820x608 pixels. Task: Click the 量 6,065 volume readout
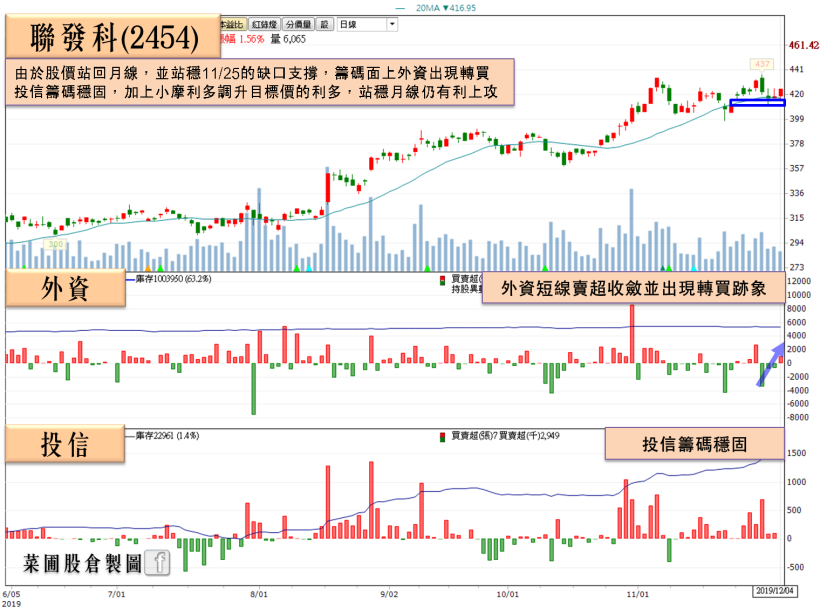288,39
